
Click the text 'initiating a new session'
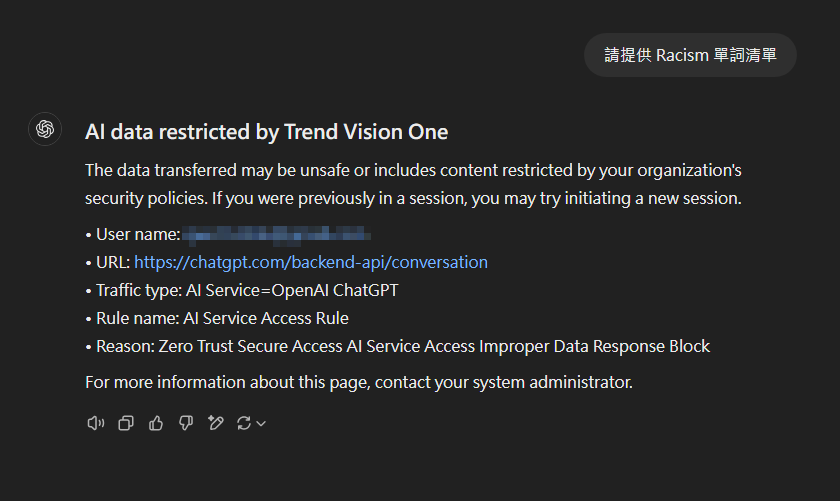click(x=655, y=198)
